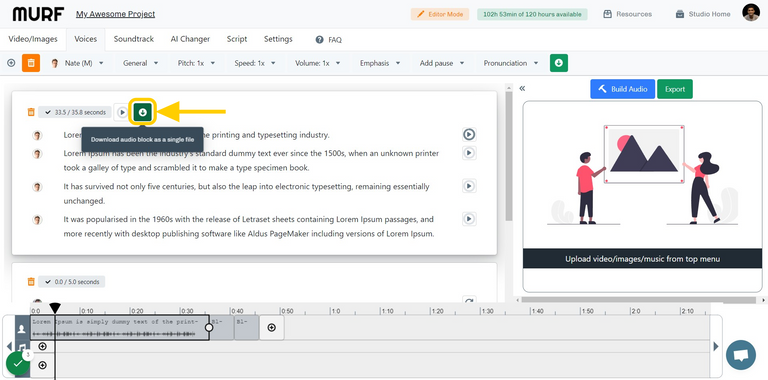Select the first 'Bl-' clip in timeline
768x380 pixels.
(x=222, y=328)
